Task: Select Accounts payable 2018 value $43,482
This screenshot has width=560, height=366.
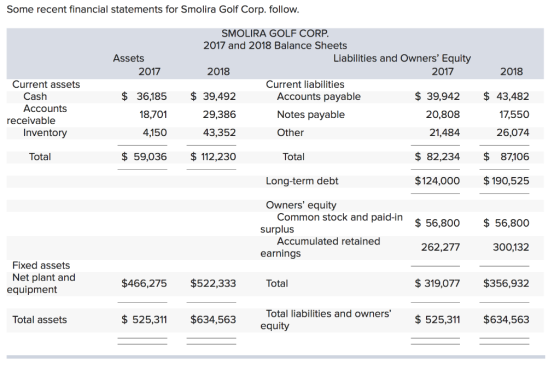Action: click(x=506, y=96)
